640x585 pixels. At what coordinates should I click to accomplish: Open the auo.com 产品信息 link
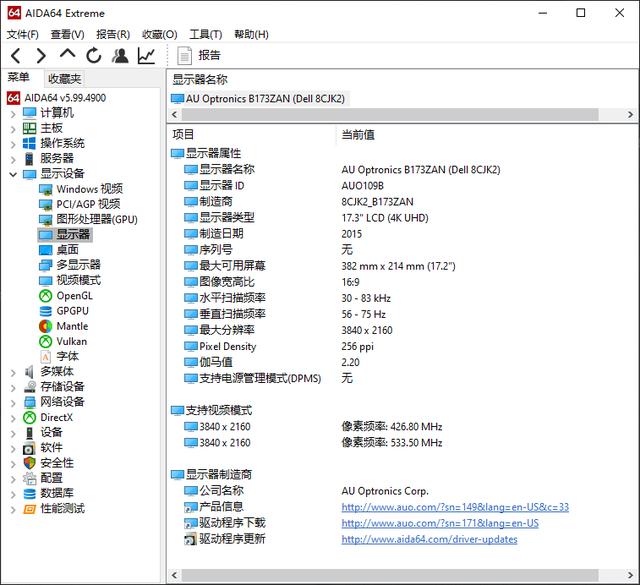click(x=455, y=507)
